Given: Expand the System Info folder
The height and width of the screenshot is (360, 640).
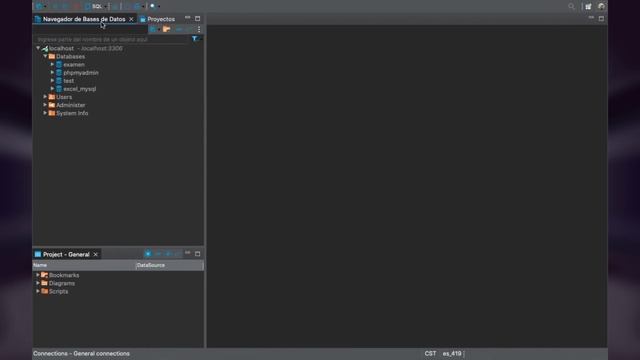Looking at the screenshot, I should (x=45, y=113).
